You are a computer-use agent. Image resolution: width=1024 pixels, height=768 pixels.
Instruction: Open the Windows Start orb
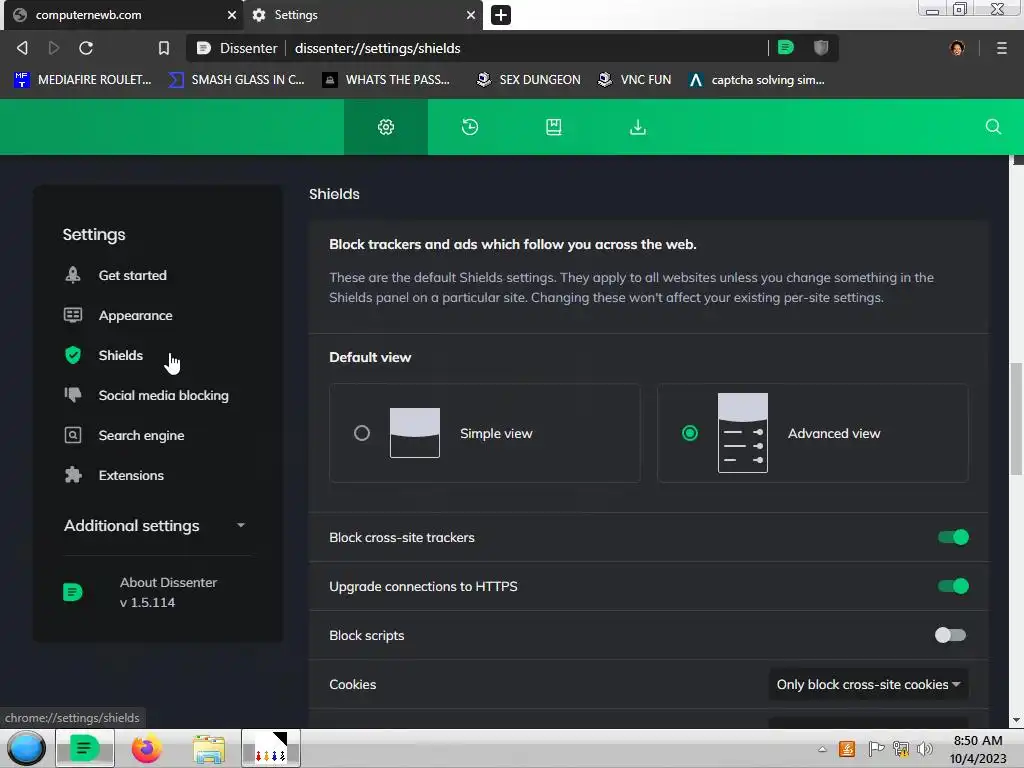coord(26,748)
